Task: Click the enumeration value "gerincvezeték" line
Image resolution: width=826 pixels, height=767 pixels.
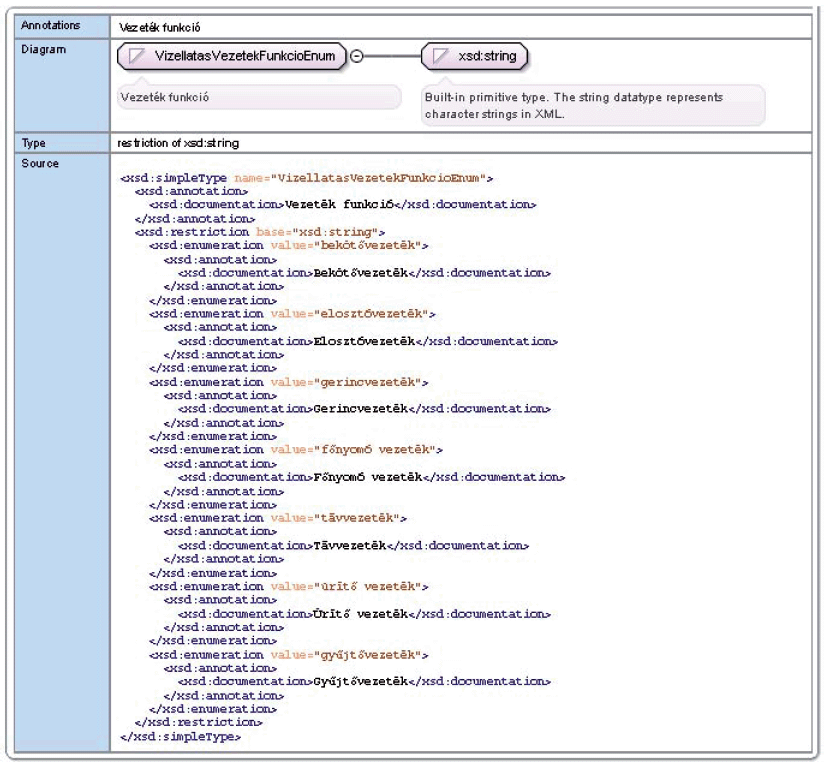Action: [x=289, y=382]
